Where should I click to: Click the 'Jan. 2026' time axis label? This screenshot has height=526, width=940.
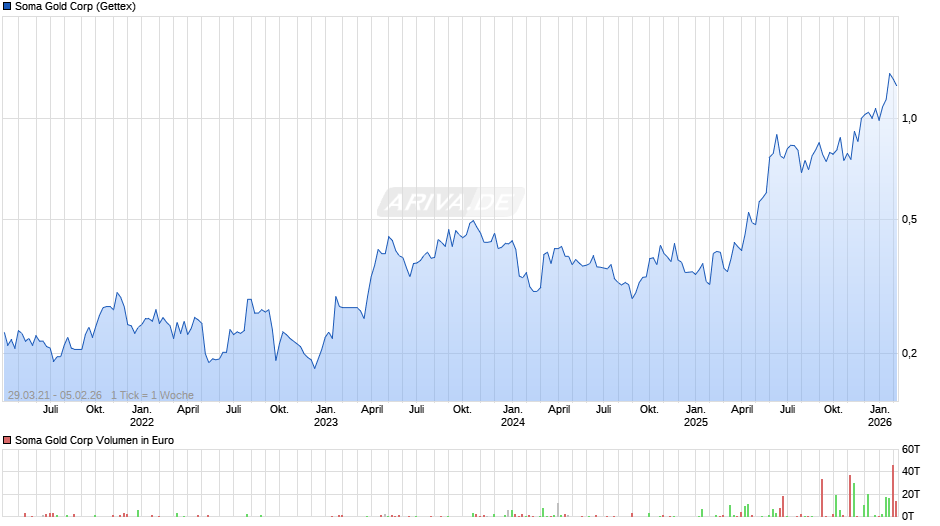879,416
